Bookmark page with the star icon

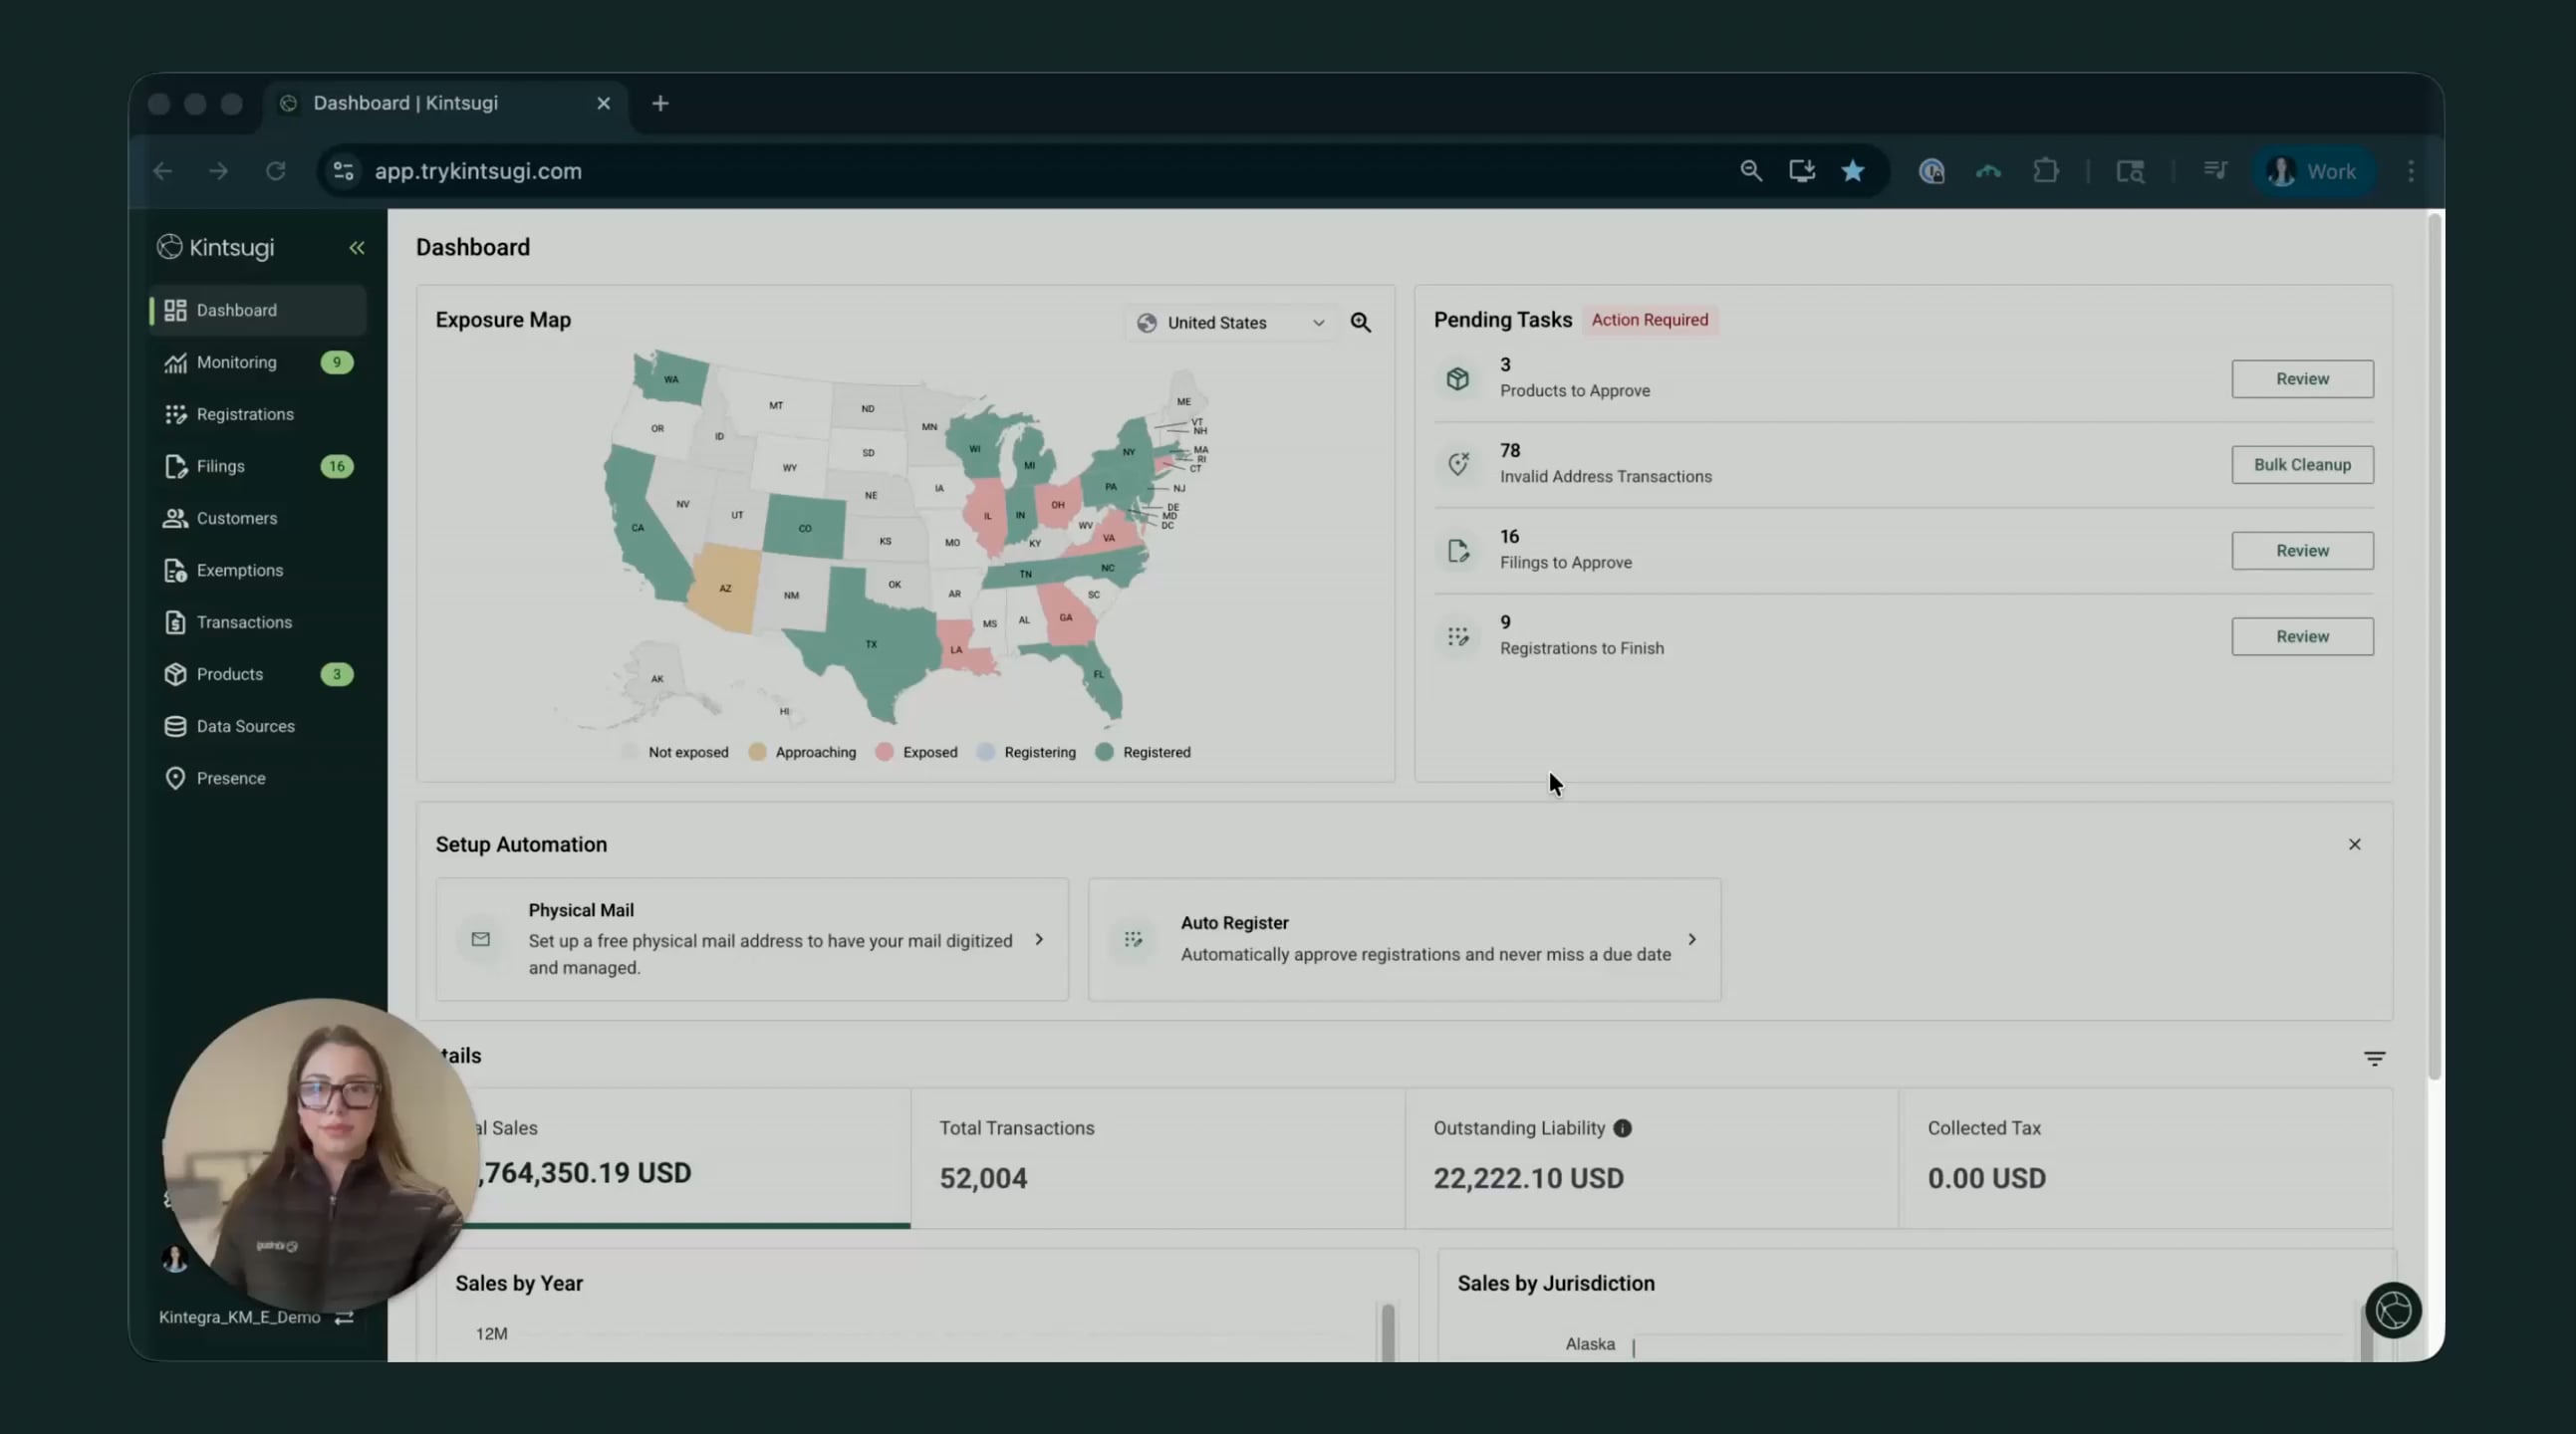[x=1852, y=171]
